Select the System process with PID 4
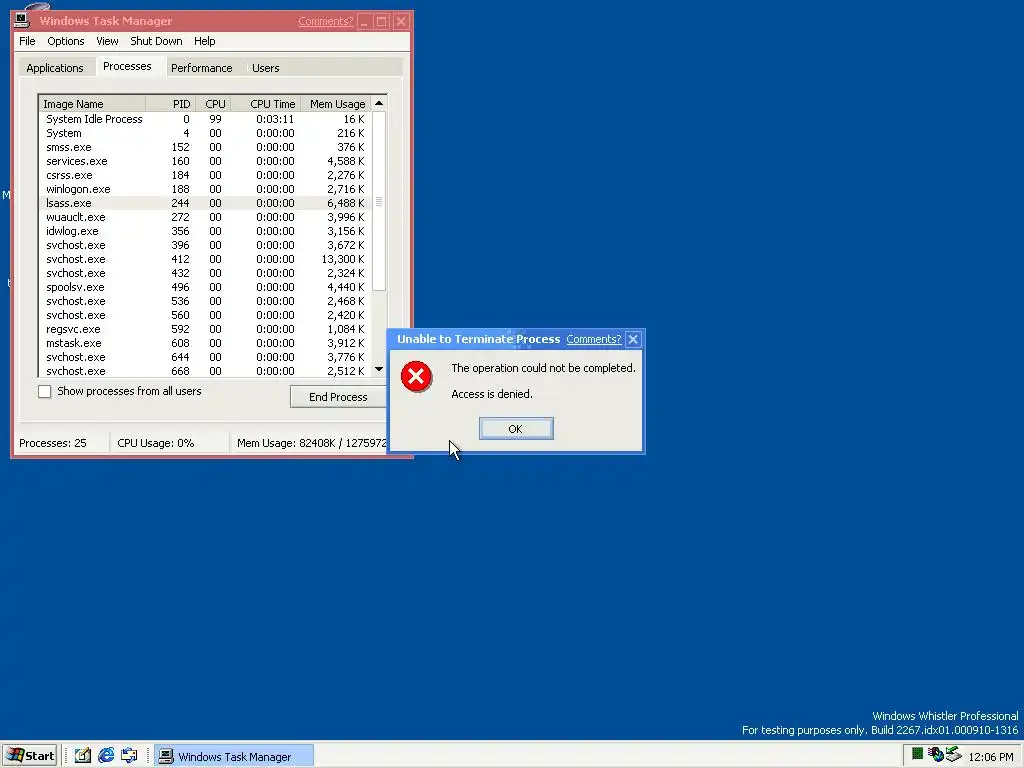This screenshot has width=1024, height=768. (x=205, y=133)
